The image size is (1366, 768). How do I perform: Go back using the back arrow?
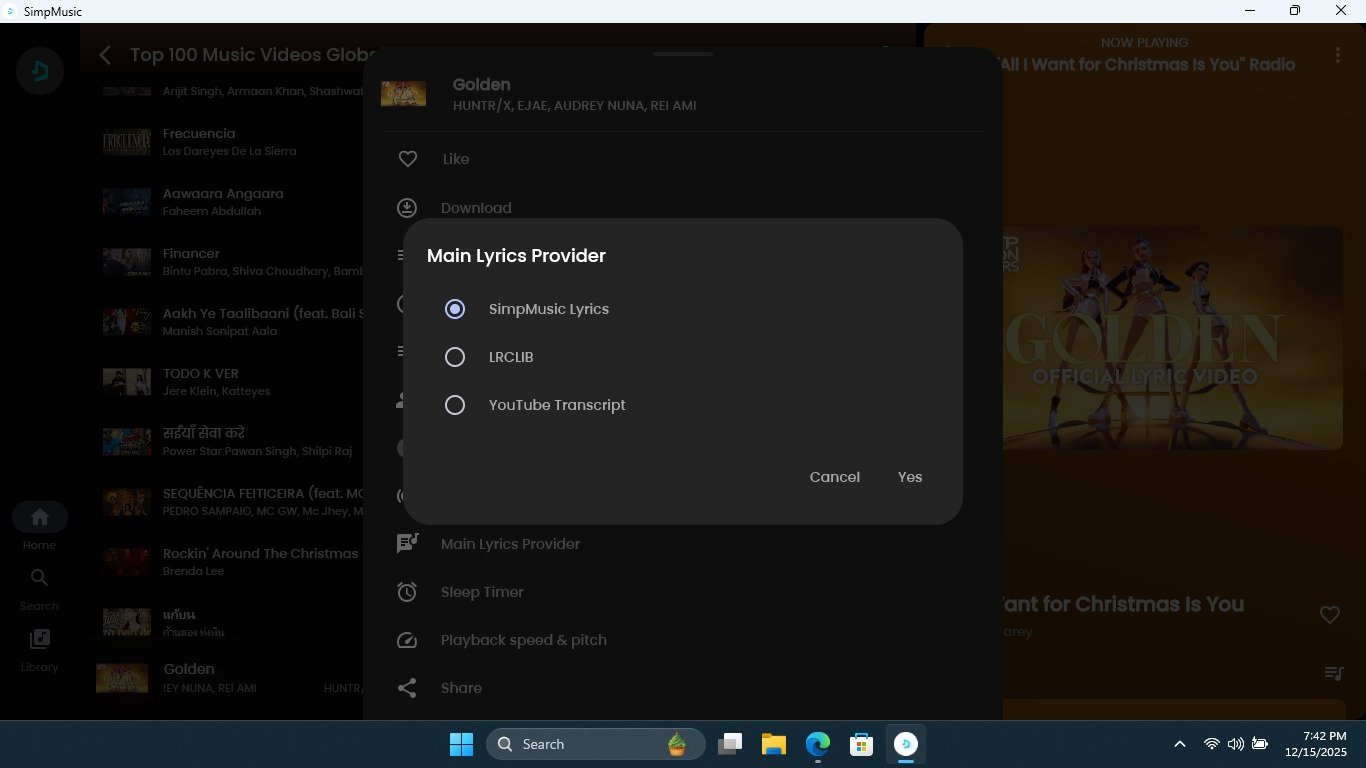106,55
